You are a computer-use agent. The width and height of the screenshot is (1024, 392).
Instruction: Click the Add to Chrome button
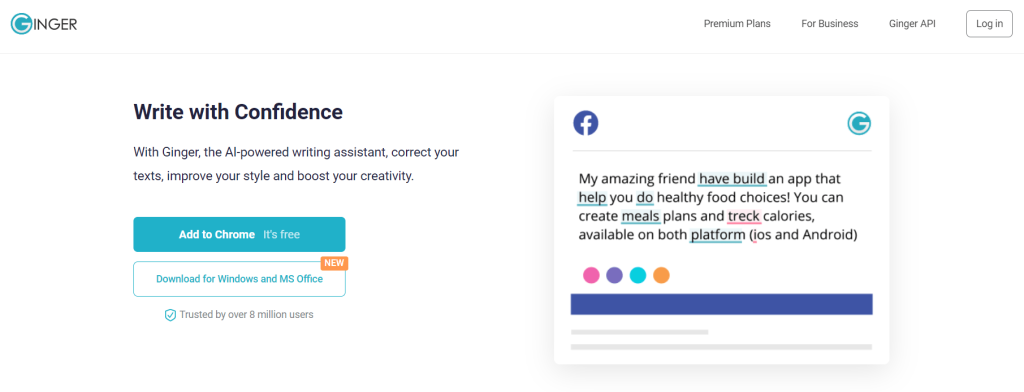click(x=240, y=235)
